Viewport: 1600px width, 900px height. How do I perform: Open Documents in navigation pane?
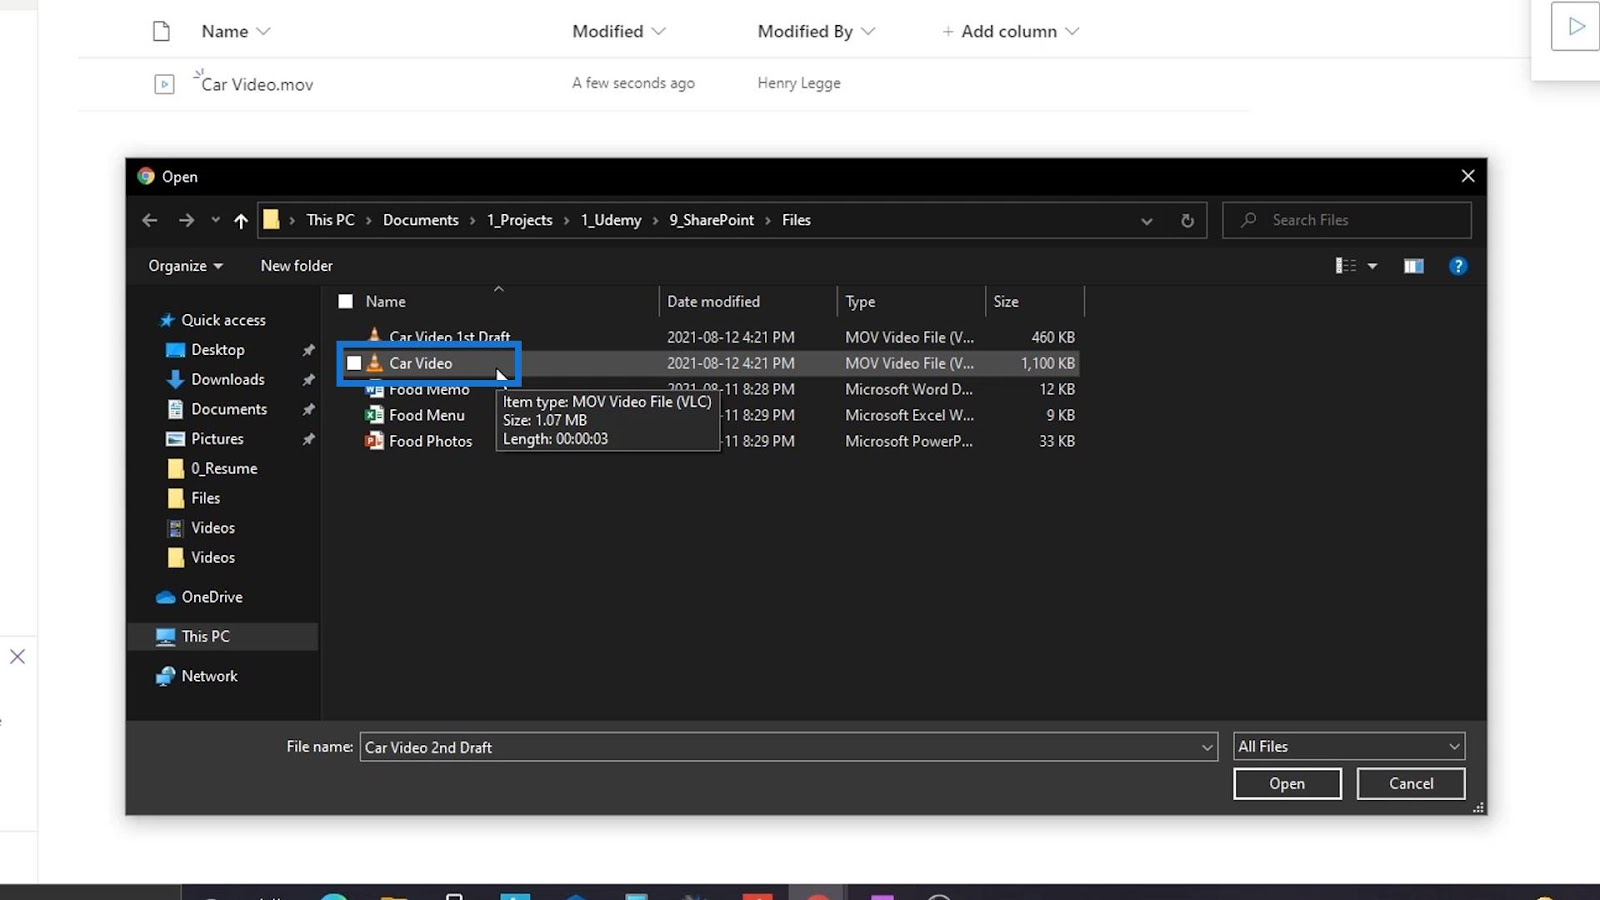click(x=229, y=409)
